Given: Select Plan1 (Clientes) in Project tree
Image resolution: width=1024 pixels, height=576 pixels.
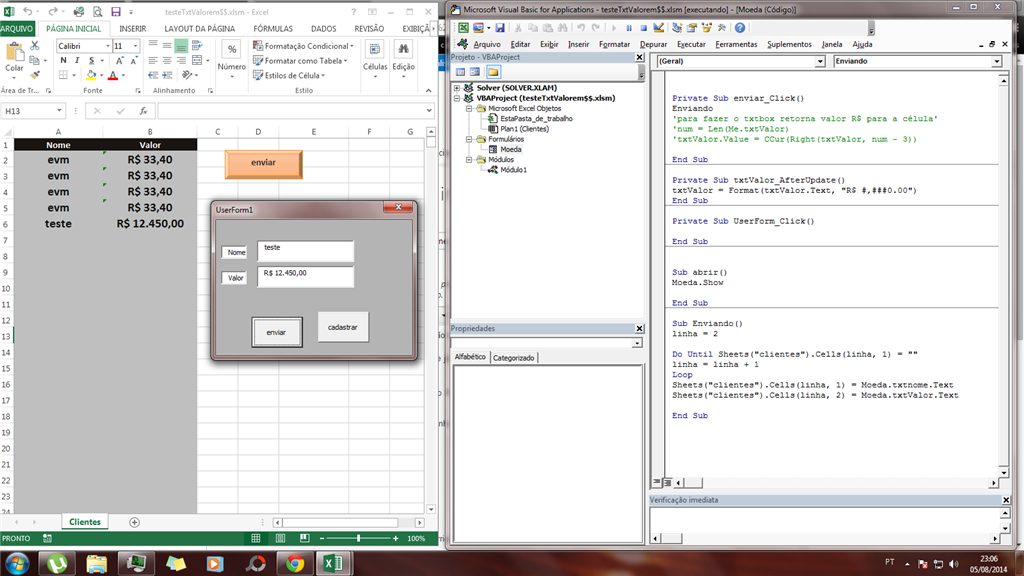Looking at the screenshot, I should (524, 129).
